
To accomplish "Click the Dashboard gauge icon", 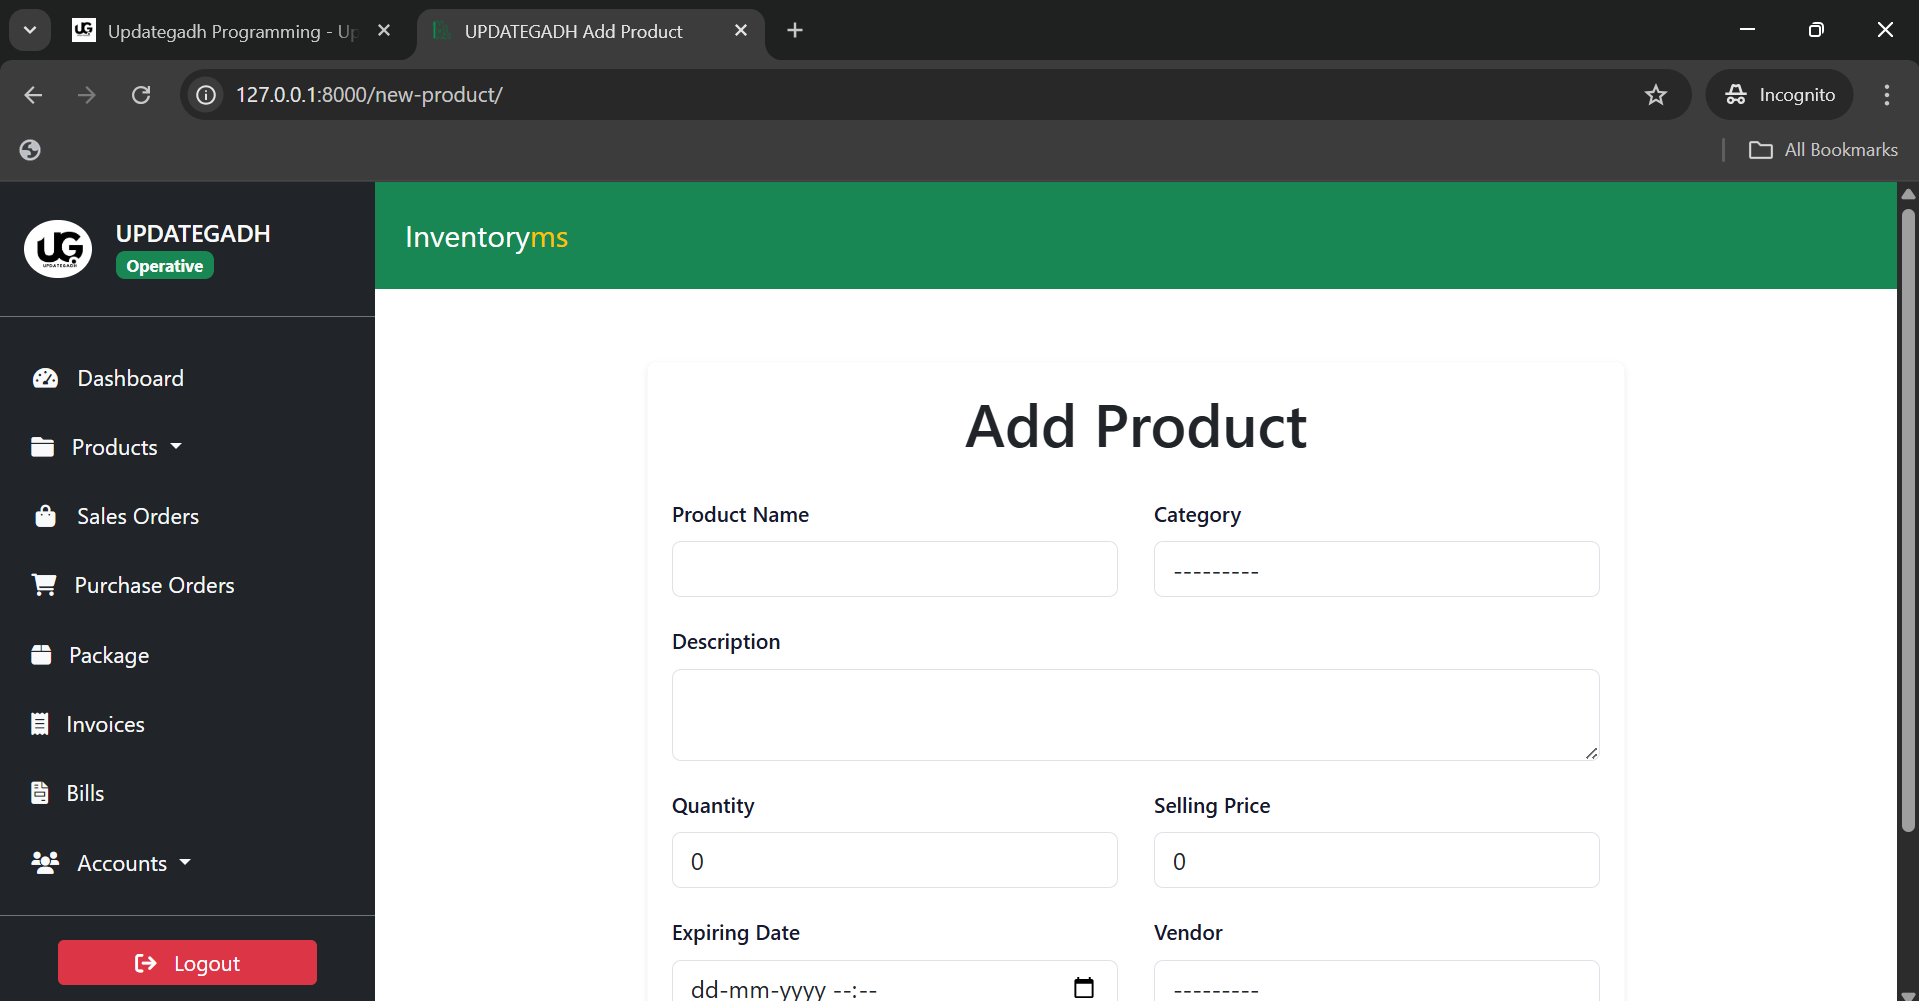I will coord(45,378).
